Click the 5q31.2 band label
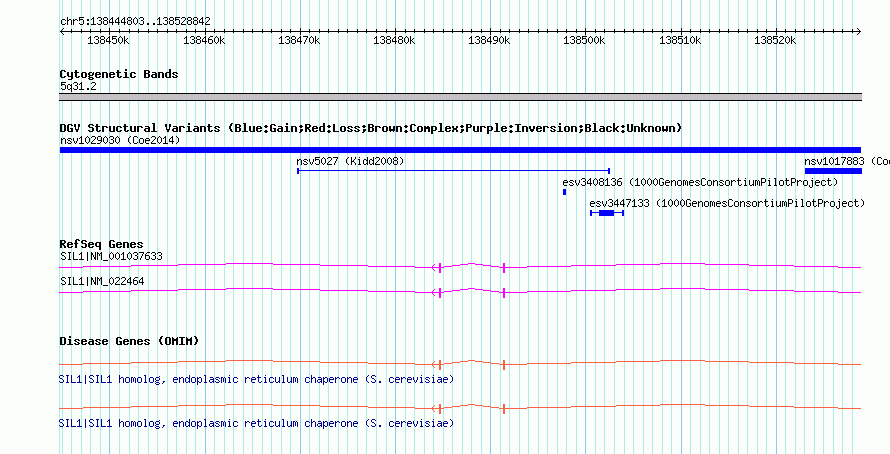This screenshot has width=890, height=454. click(x=78, y=87)
